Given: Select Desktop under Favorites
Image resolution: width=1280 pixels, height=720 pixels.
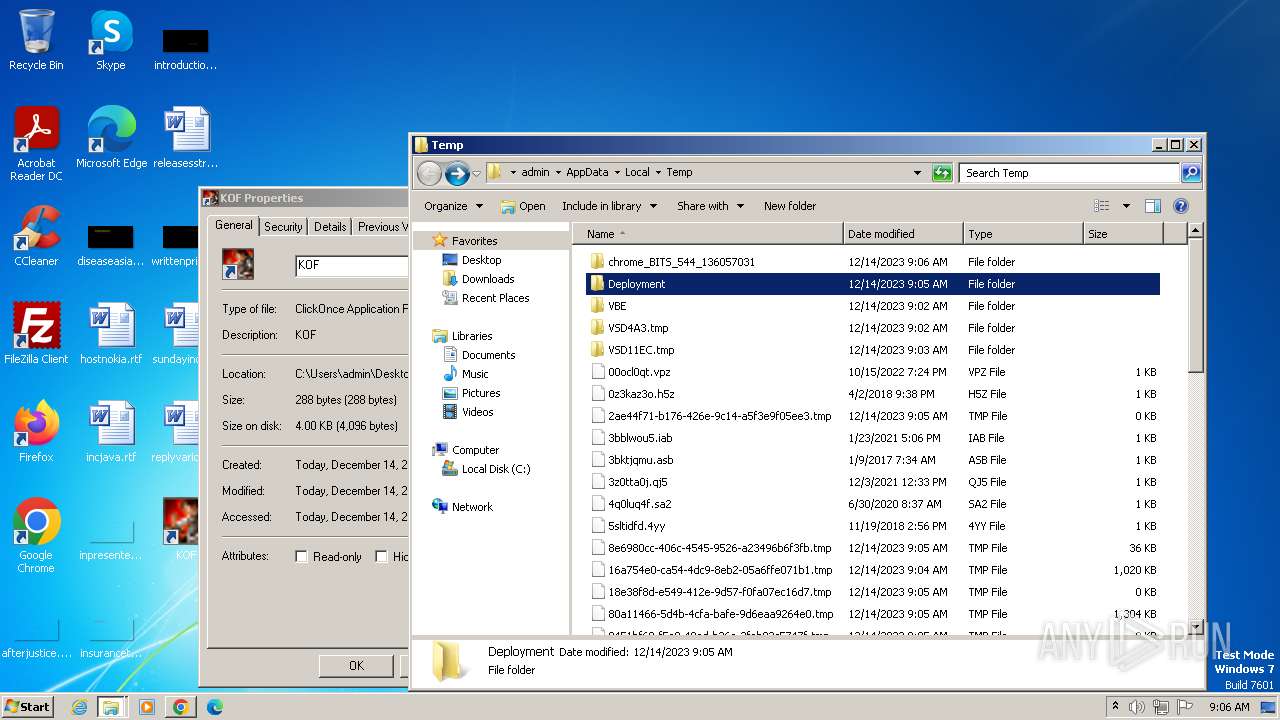Looking at the screenshot, I should (x=481, y=260).
